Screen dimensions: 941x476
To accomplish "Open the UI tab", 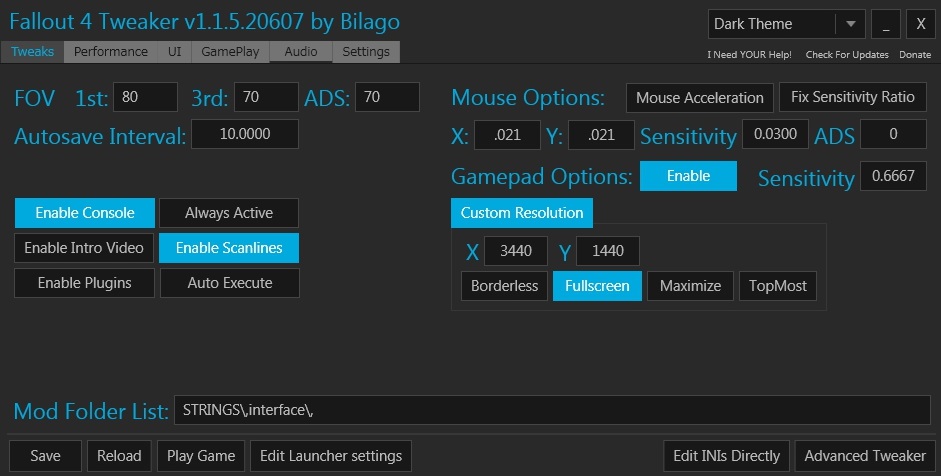I will (x=175, y=52).
